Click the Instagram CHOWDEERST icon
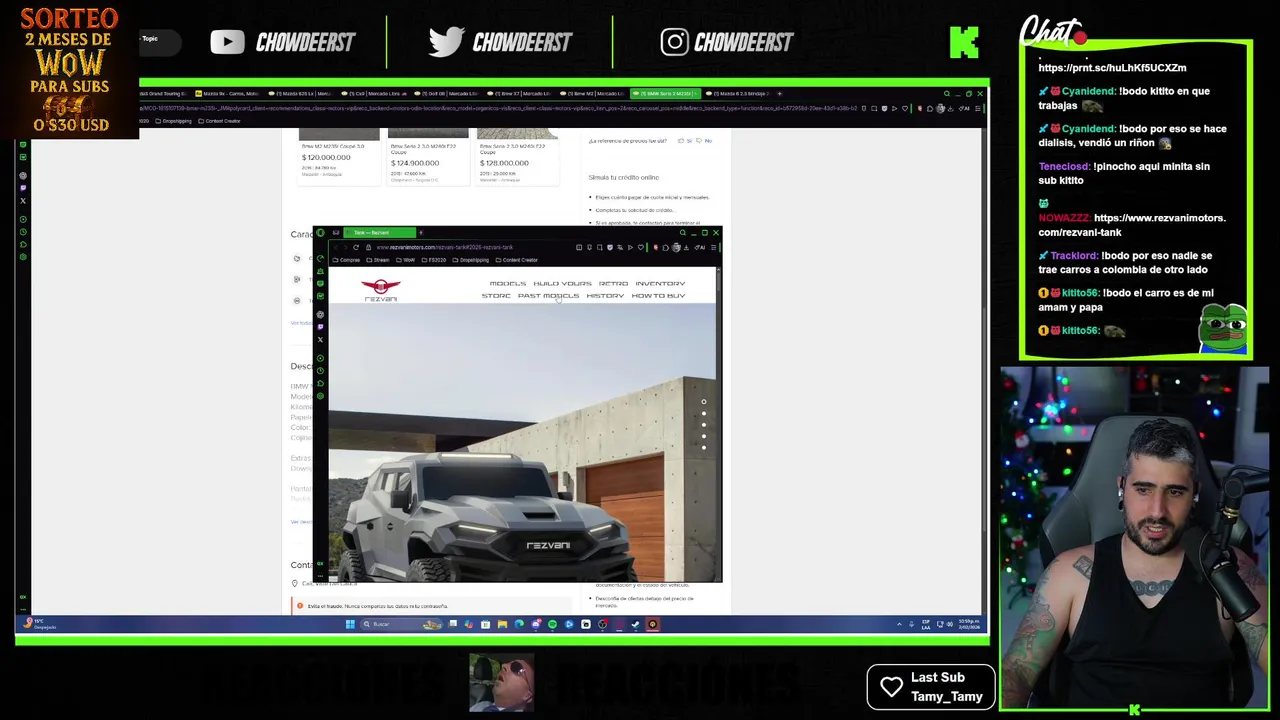The image size is (1280, 720). coord(674,41)
